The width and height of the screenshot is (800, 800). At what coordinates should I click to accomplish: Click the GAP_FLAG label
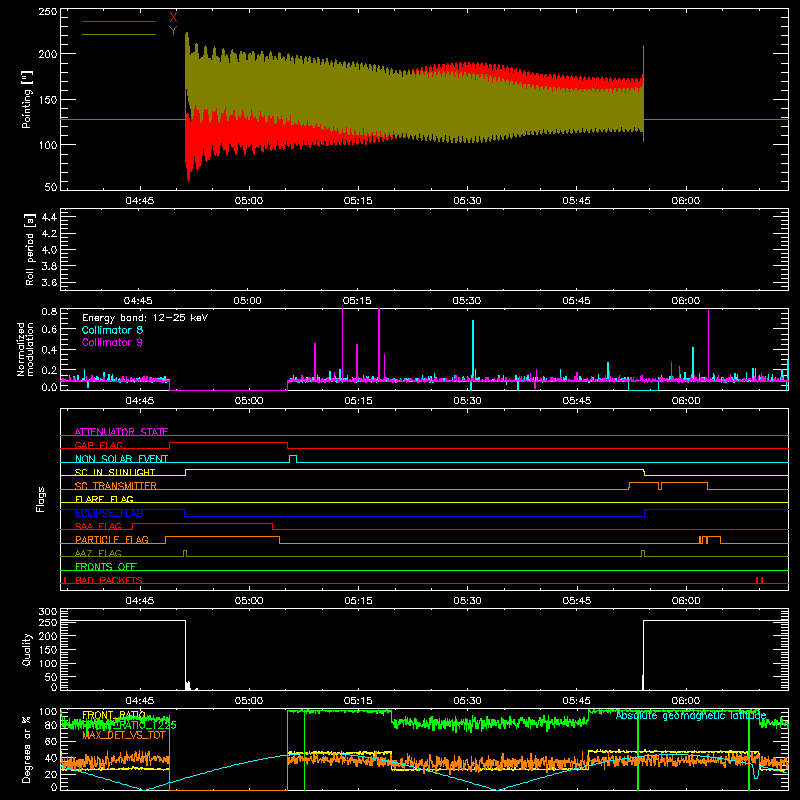coord(98,445)
